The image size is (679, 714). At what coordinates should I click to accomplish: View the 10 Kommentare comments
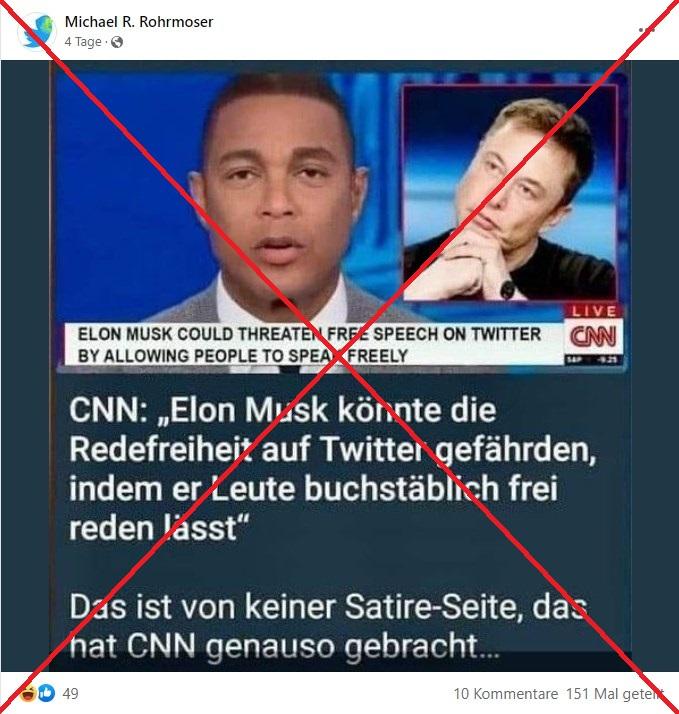coord(505,694)
